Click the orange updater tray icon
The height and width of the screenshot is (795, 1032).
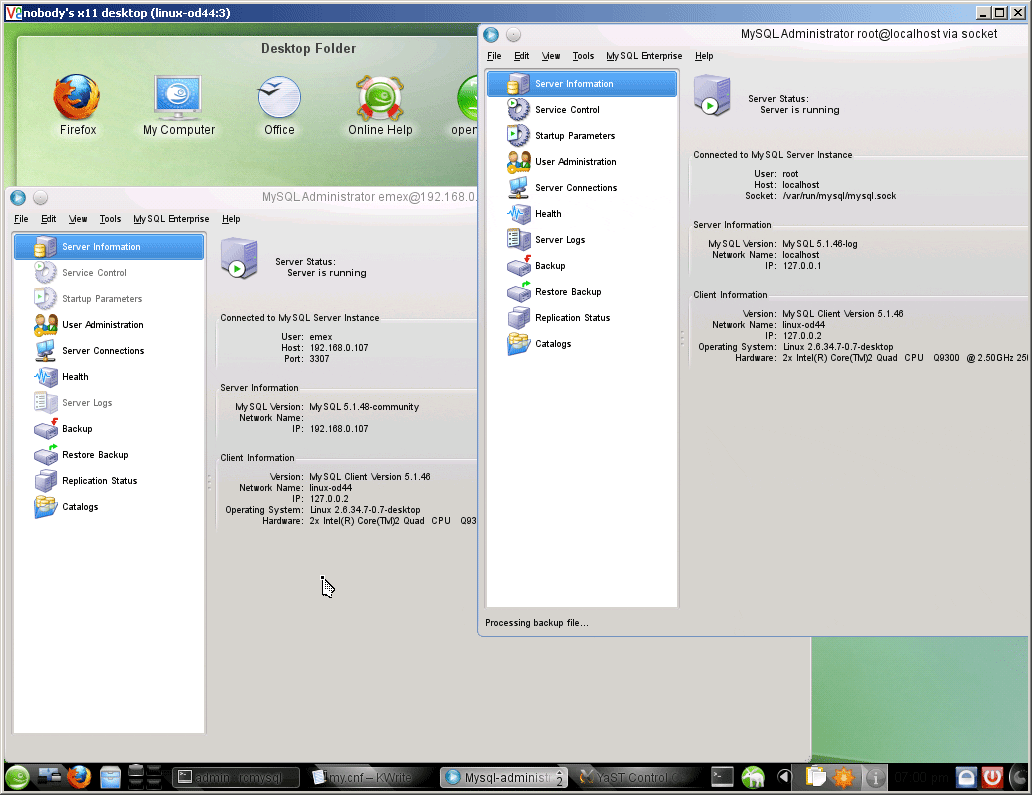click(x=844, y=777)
